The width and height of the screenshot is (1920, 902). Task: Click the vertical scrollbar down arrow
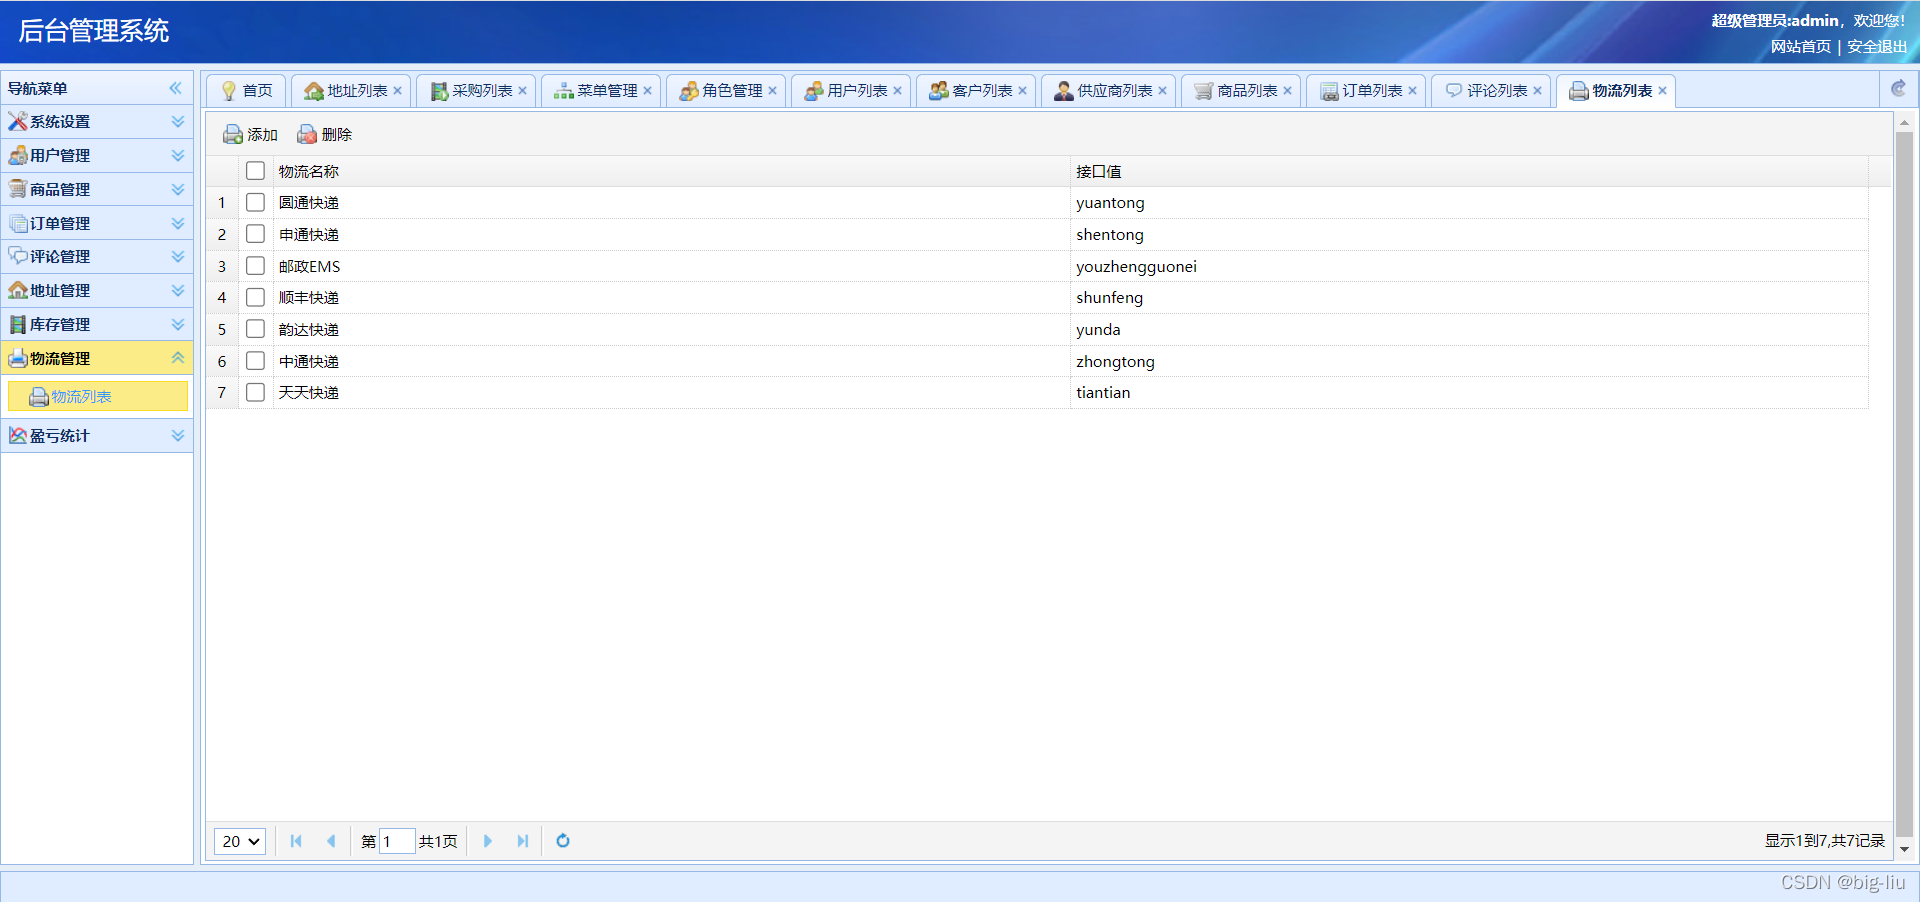1904,849
